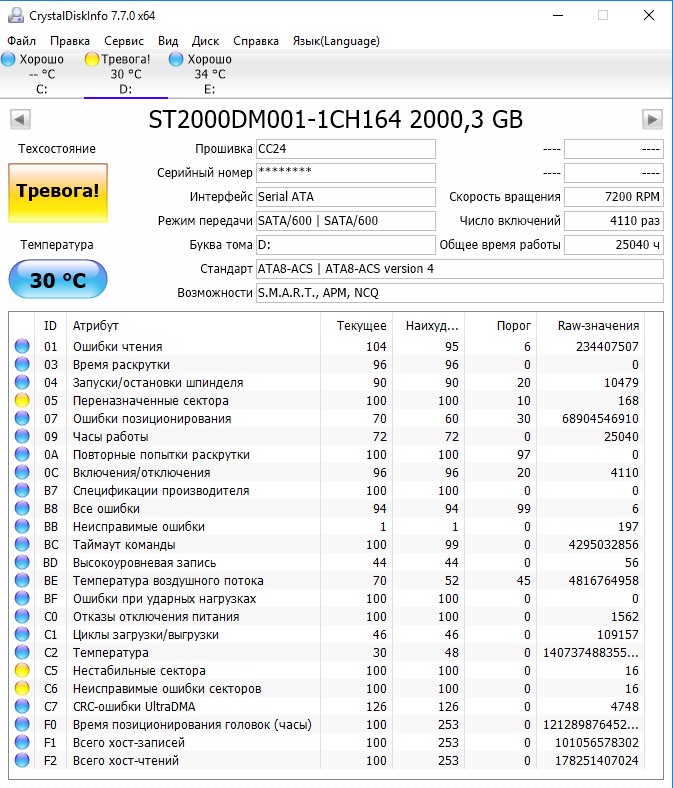
Task: Open the Диск menu
Action: pos(205,41)
